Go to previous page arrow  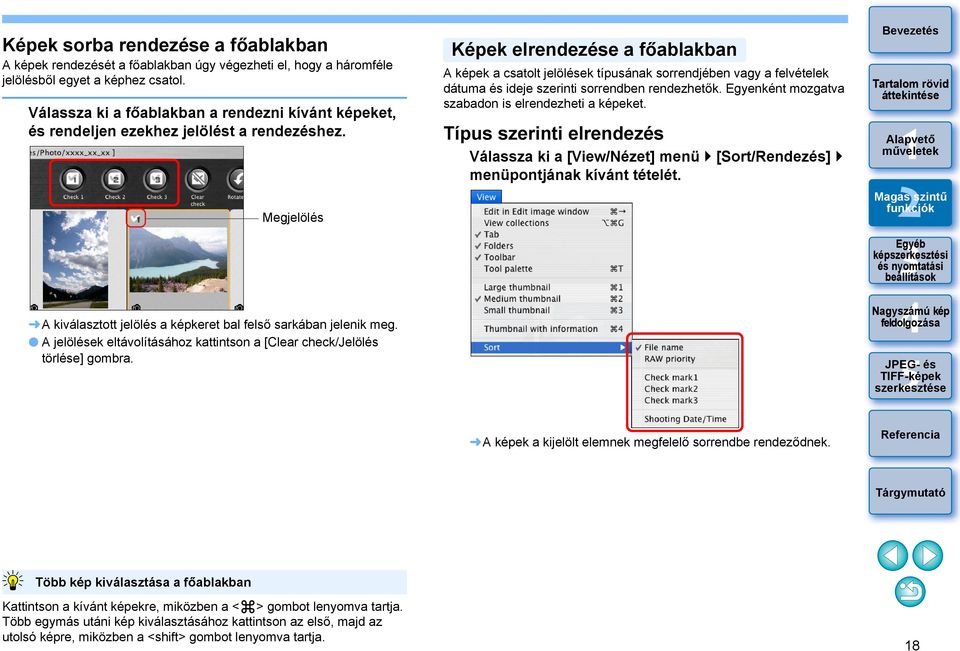pos(893,556)
